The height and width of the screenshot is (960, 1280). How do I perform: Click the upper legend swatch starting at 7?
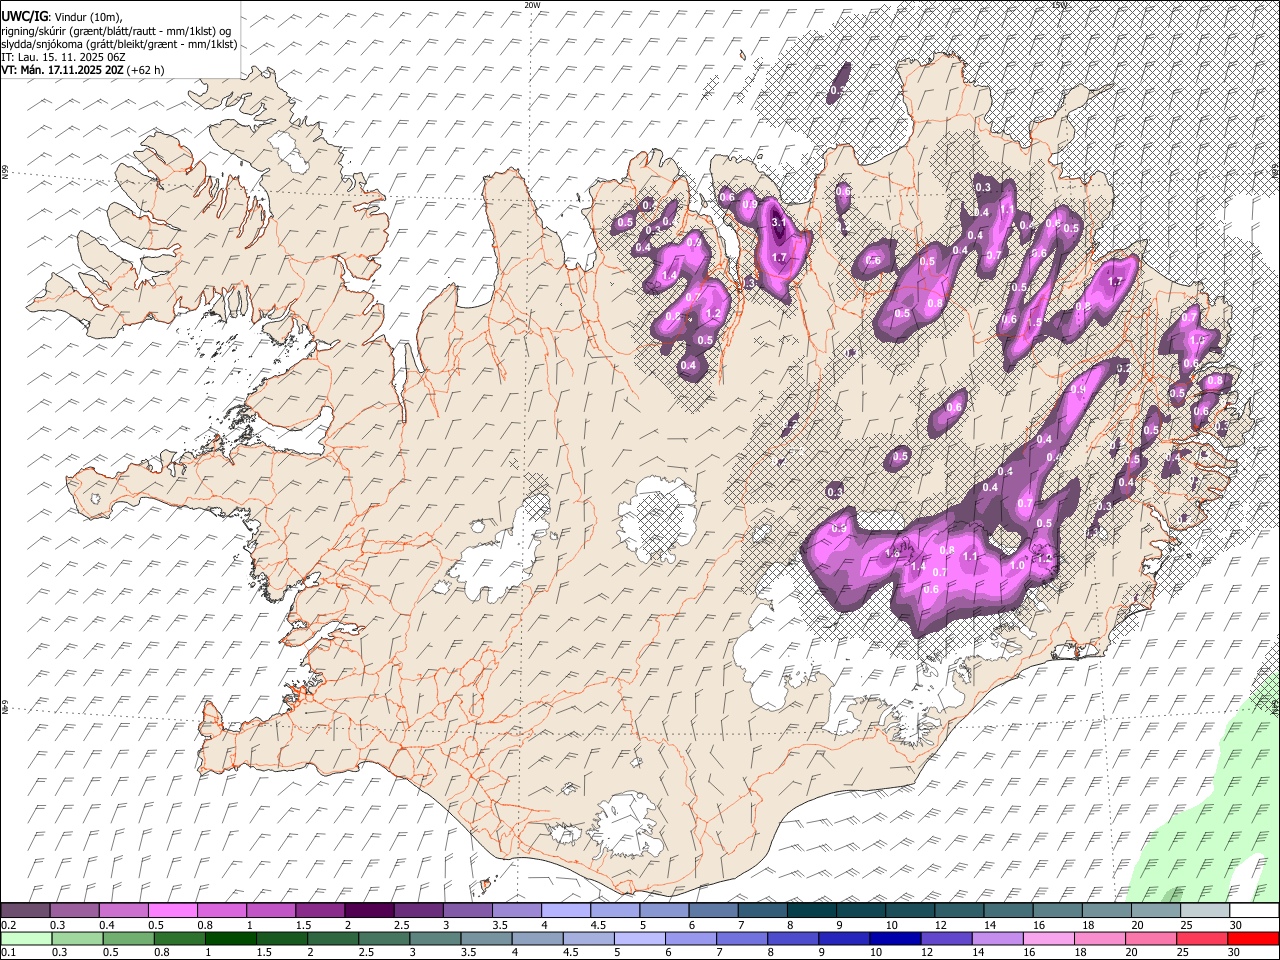tap(761, 911)
